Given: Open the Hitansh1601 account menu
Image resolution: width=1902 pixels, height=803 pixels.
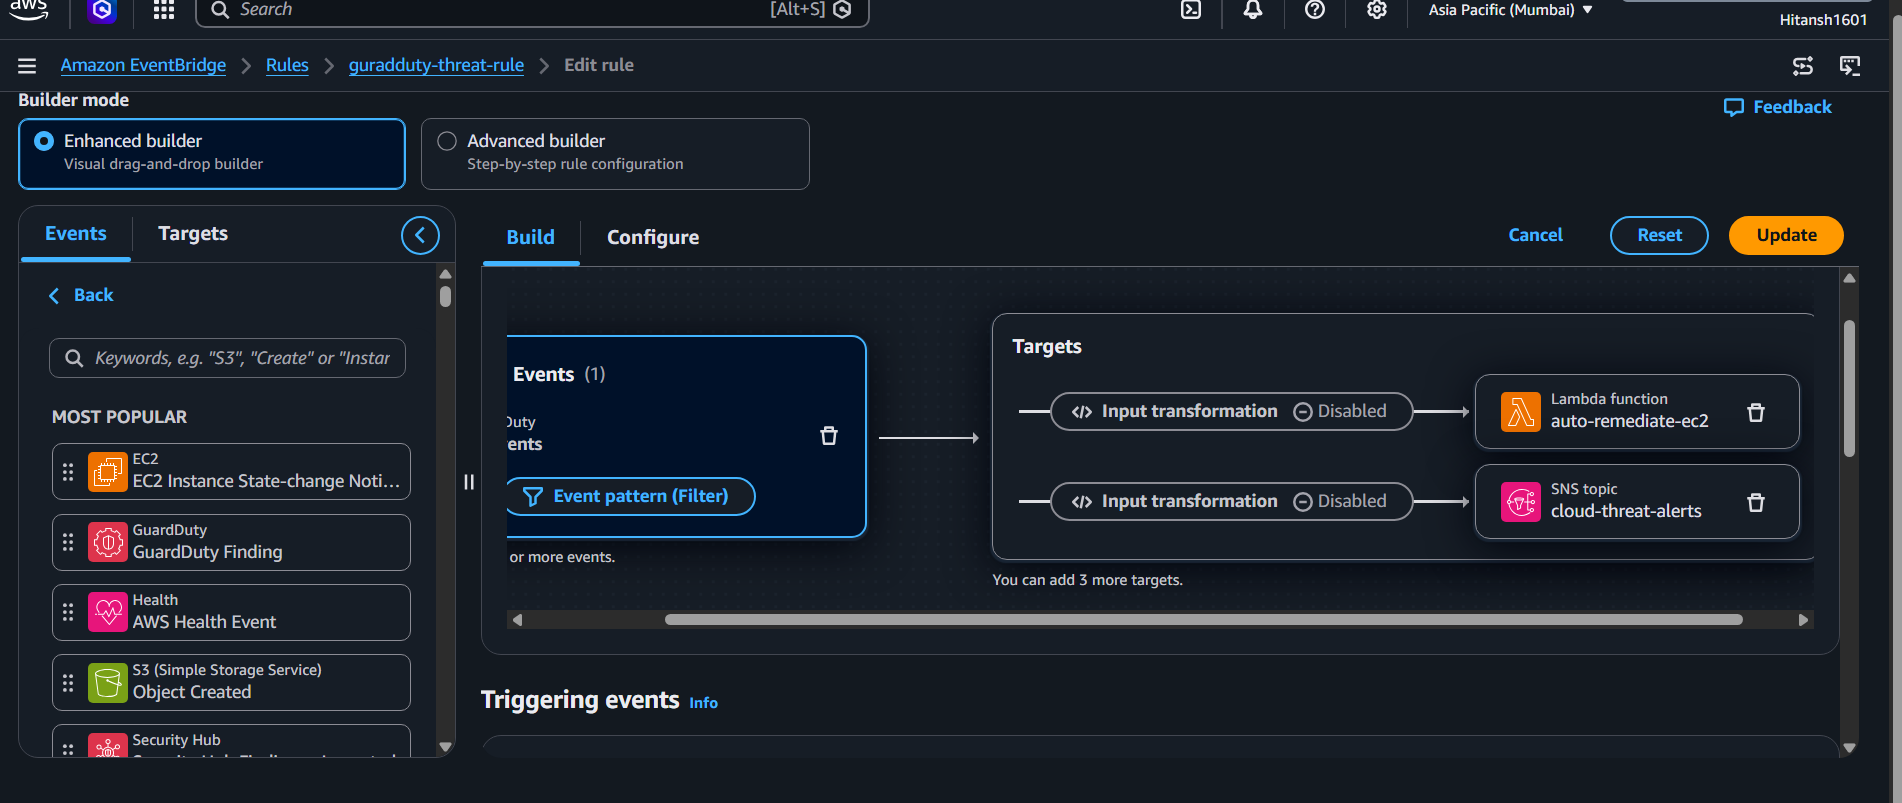Looking at the screenshot, I should point(1823,20).
